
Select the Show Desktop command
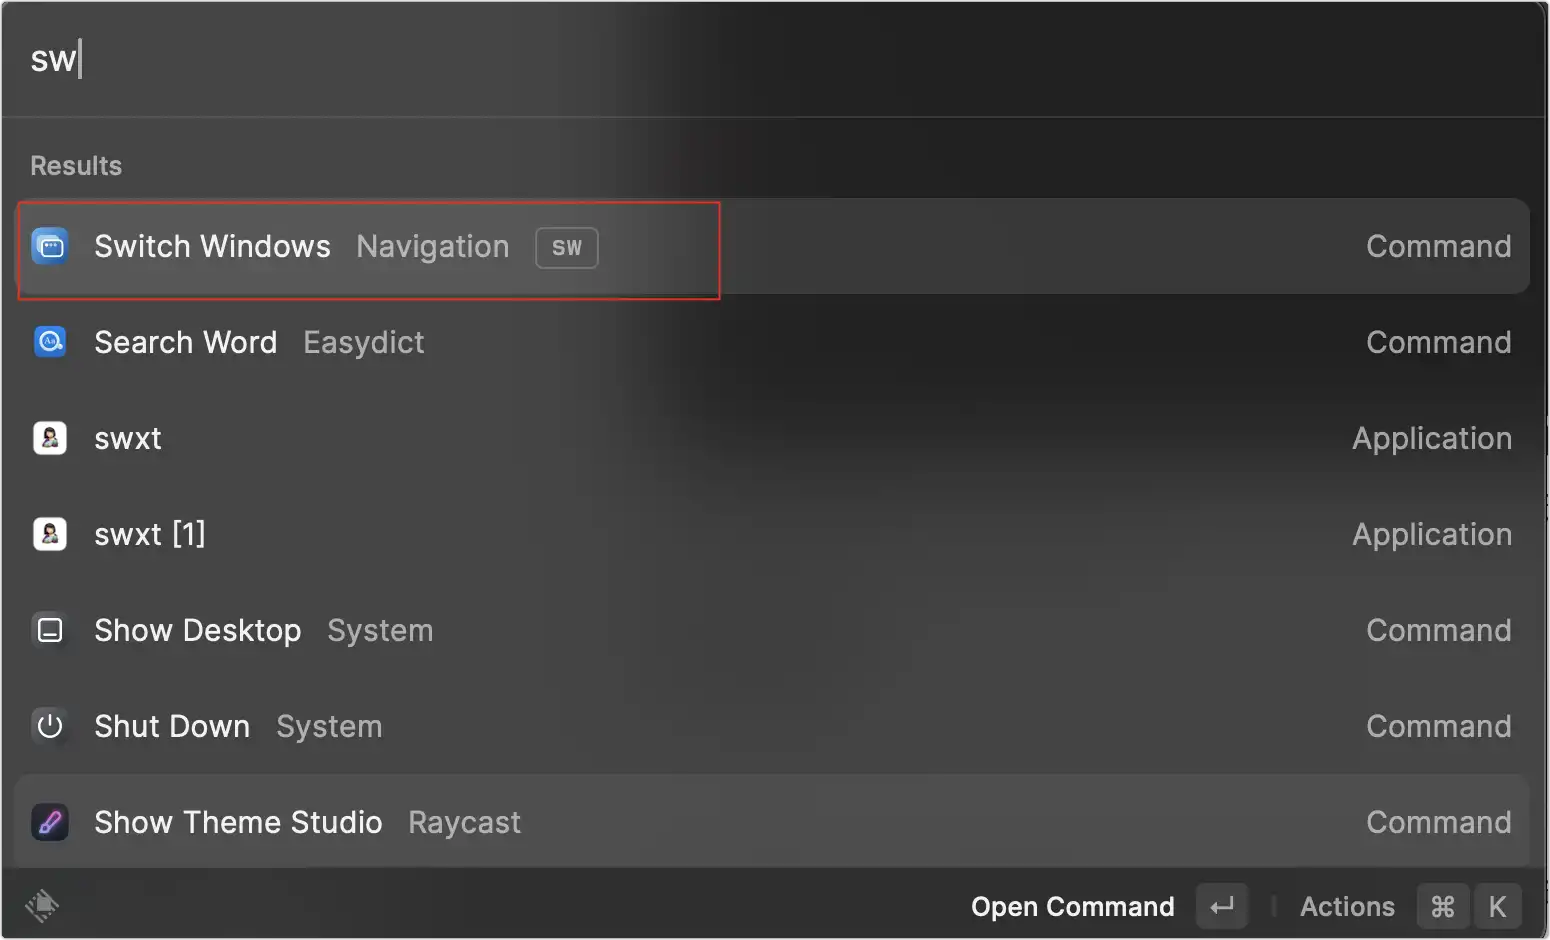point(773,630)
